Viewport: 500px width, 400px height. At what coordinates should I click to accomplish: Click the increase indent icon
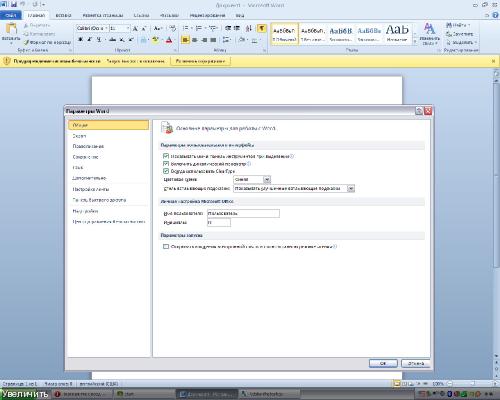click(237, 29)
